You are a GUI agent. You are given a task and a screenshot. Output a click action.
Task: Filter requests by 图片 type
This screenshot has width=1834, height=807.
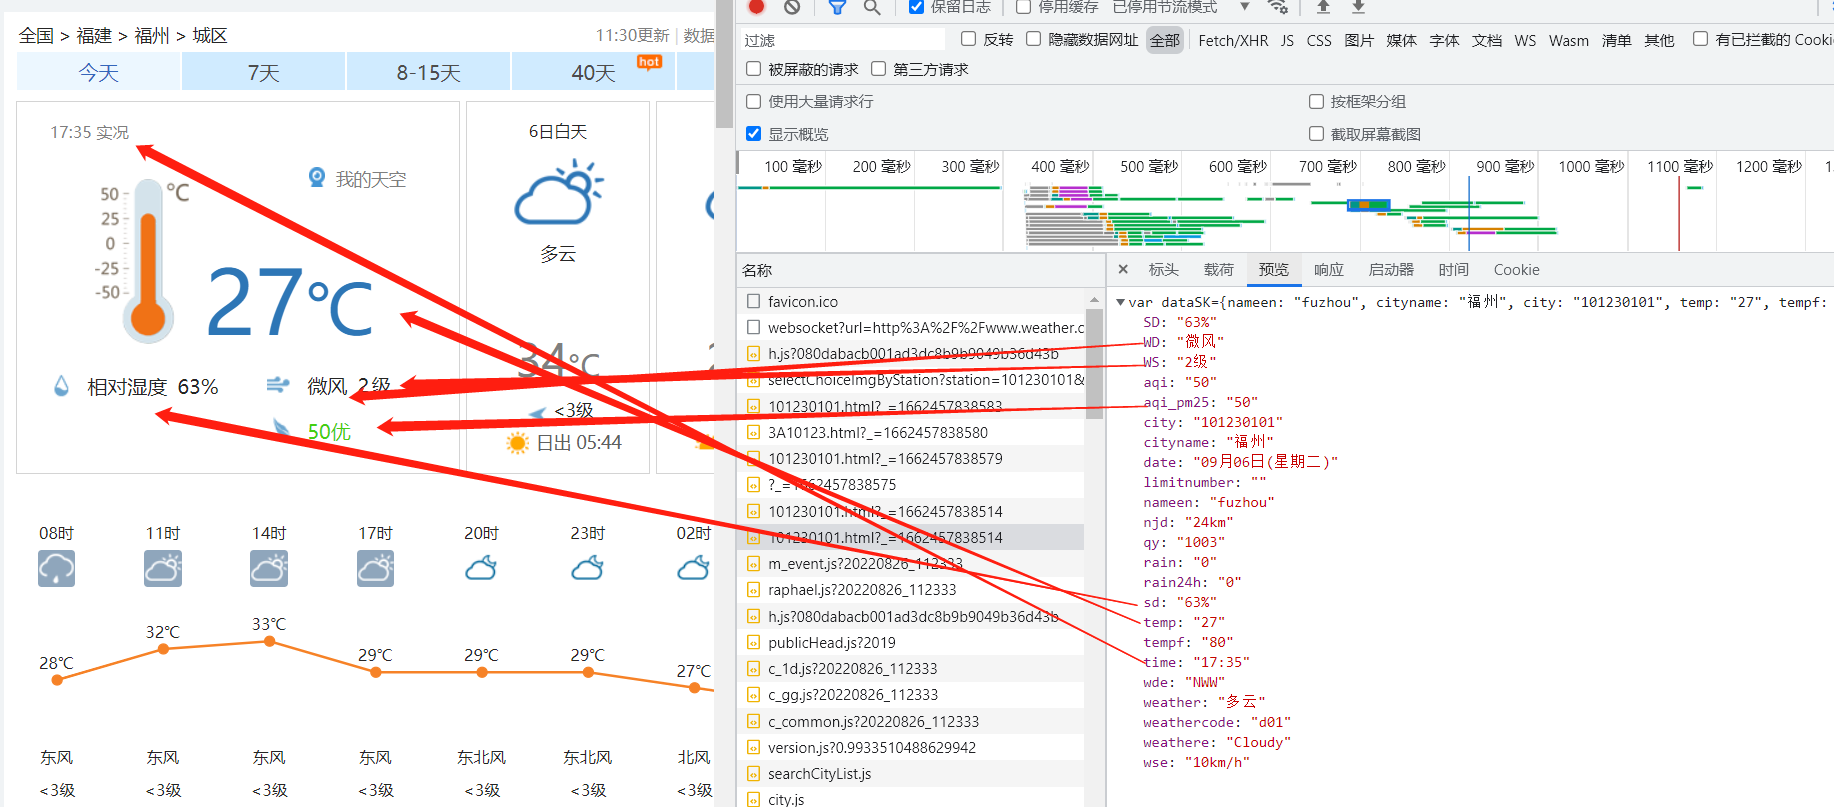click(x=1359, y=40)
